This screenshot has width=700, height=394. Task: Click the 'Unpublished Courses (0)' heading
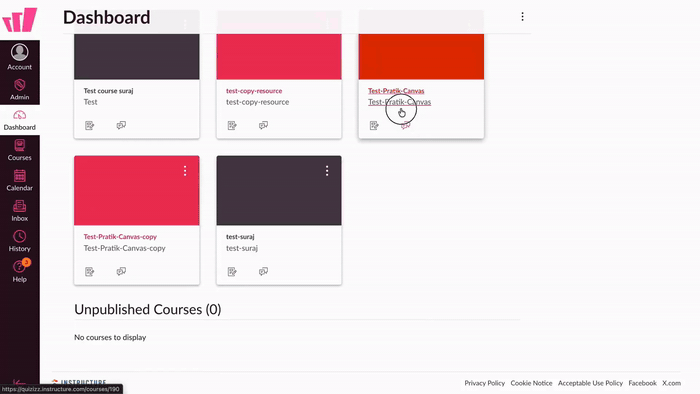click(148, 310)
